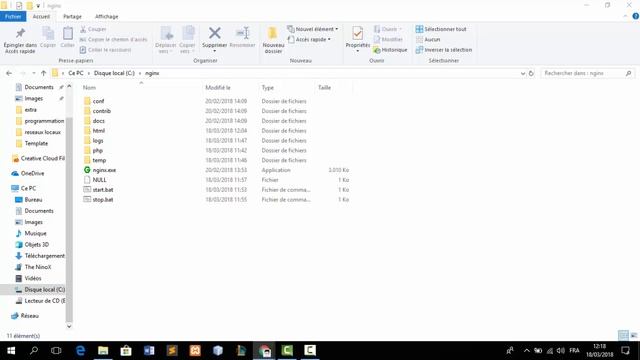Open Microsoft Edge from the taskbar

click(80, 350)
